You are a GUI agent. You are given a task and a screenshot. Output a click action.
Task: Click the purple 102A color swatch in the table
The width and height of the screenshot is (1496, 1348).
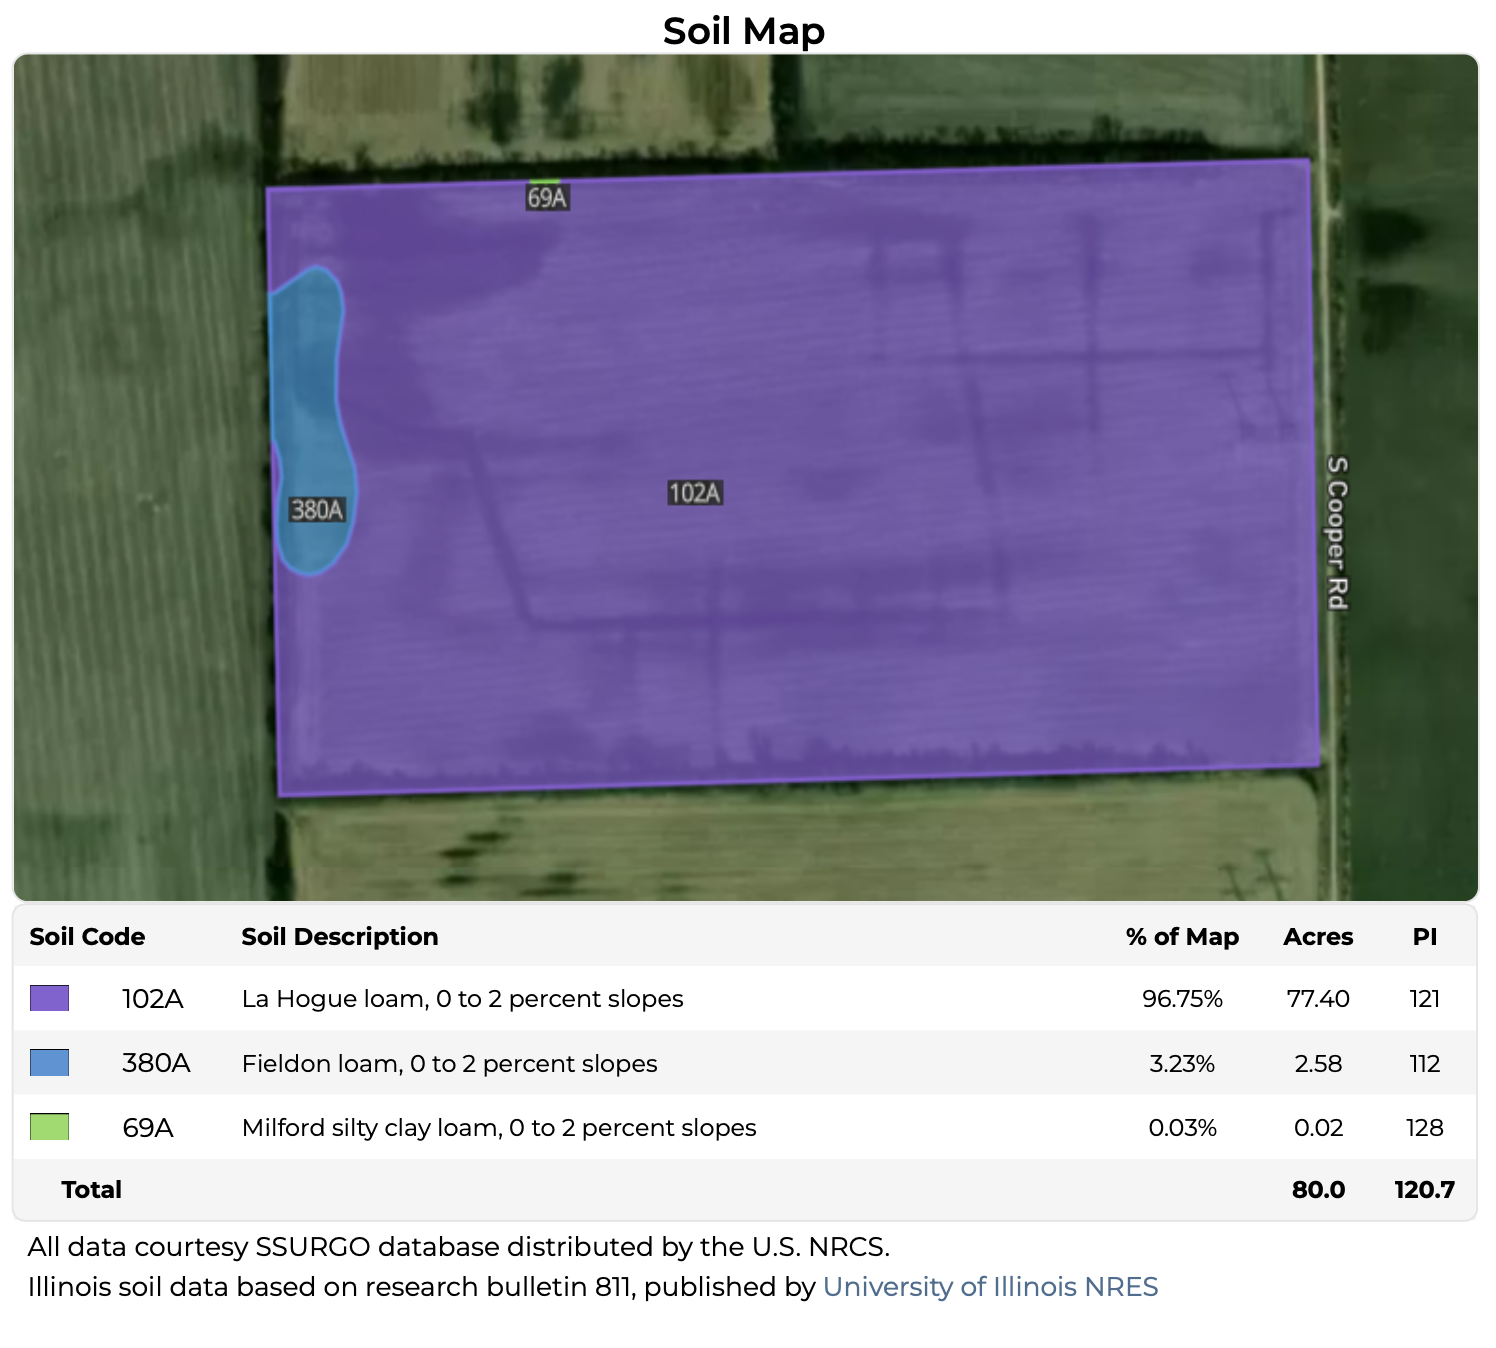tap(49, 998)
